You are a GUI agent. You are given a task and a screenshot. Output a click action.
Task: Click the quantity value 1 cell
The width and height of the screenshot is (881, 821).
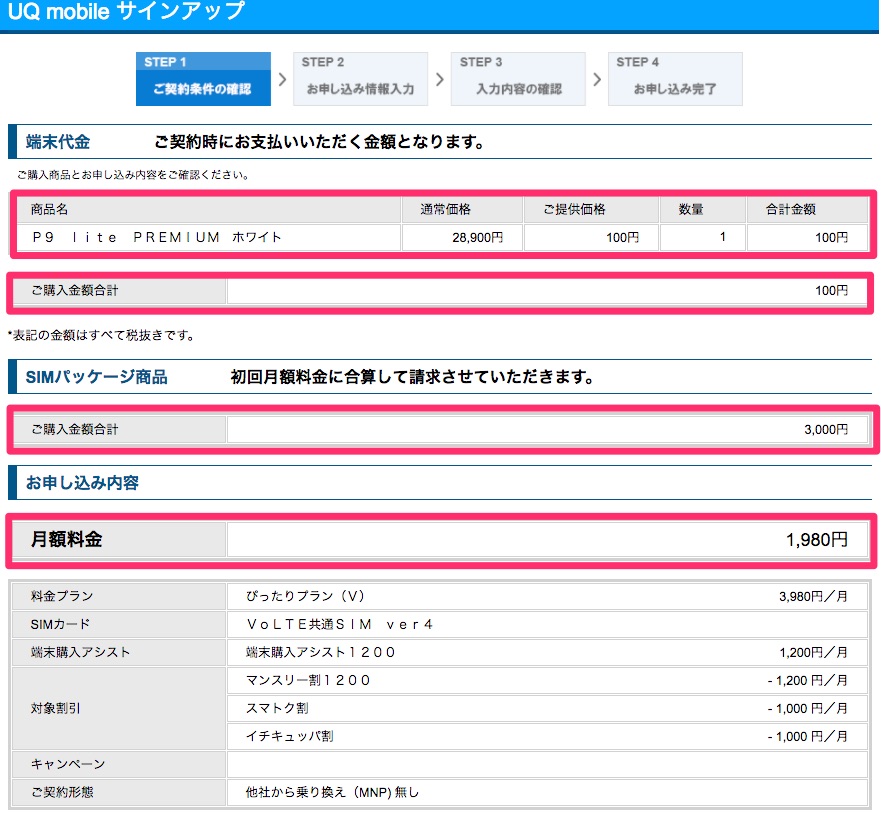[x=703, y=237]
